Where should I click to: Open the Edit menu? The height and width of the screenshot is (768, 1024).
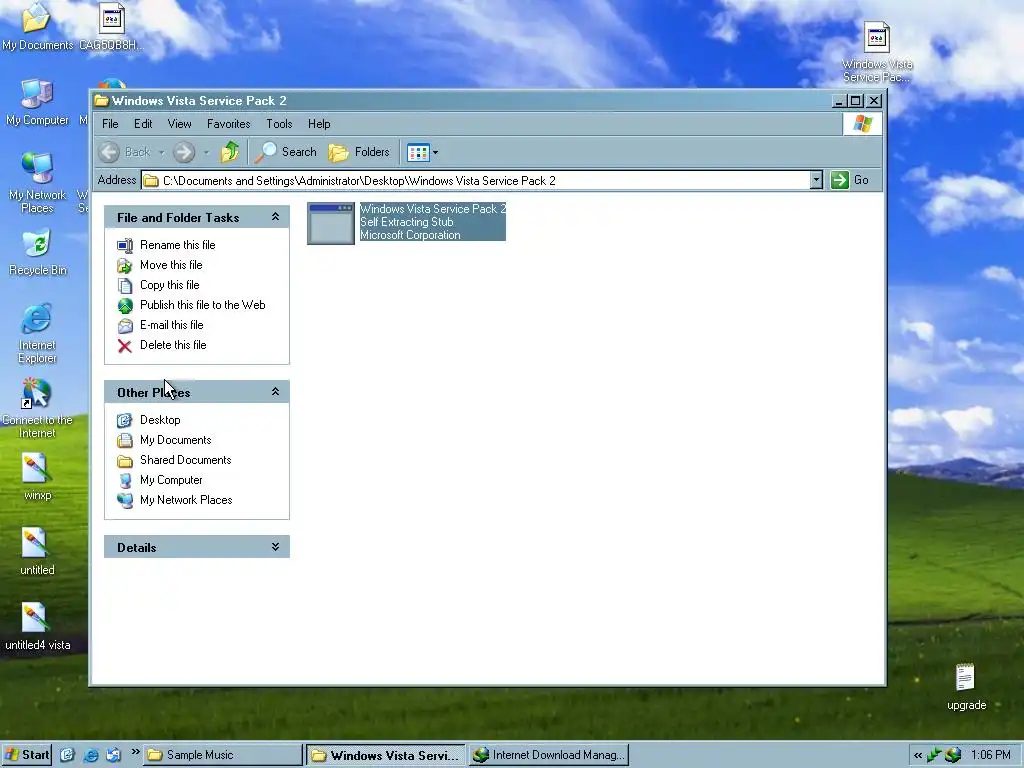[143, 124]
